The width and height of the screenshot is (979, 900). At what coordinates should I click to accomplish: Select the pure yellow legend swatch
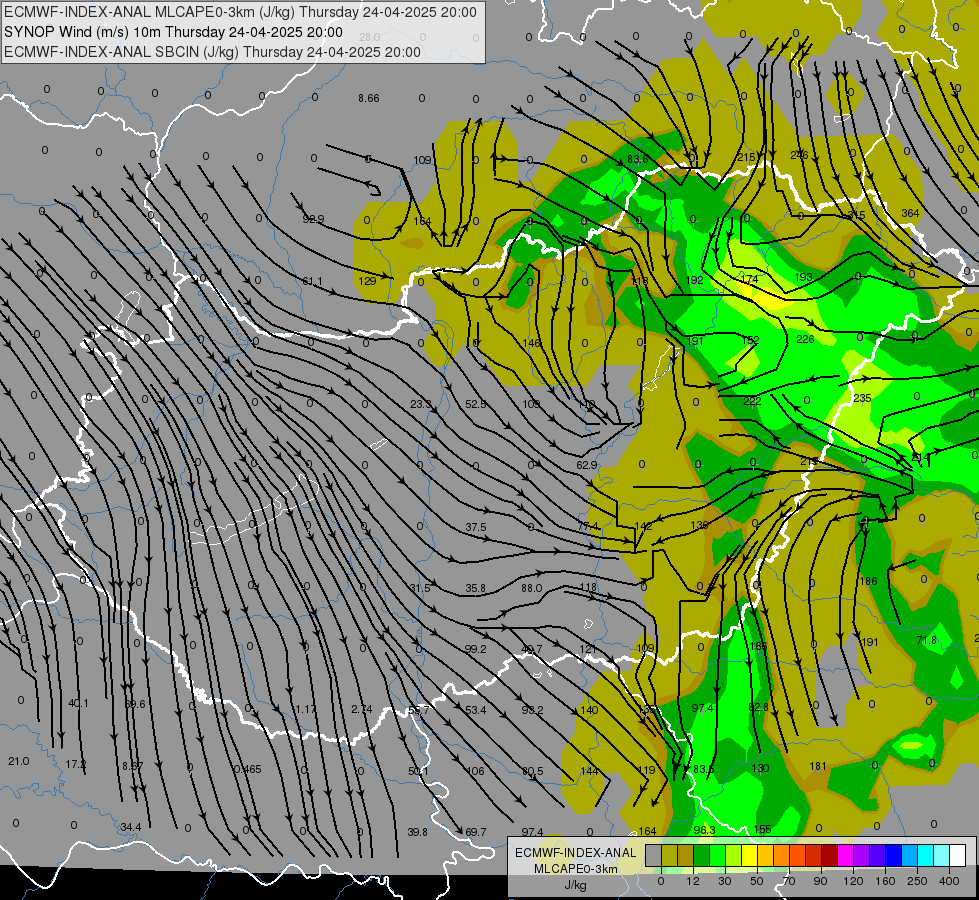pos(749,856)
